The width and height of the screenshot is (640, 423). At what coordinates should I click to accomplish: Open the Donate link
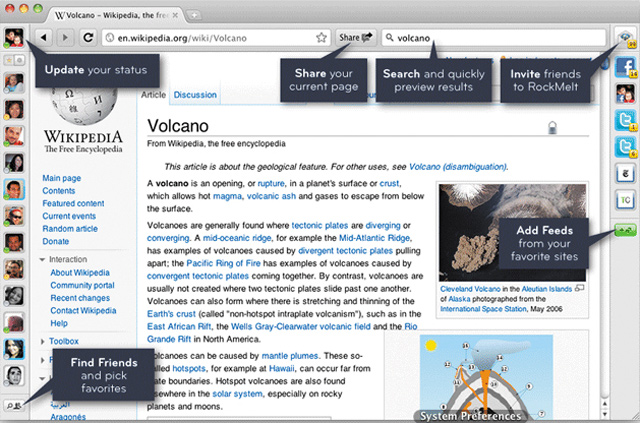coord(56,241)
